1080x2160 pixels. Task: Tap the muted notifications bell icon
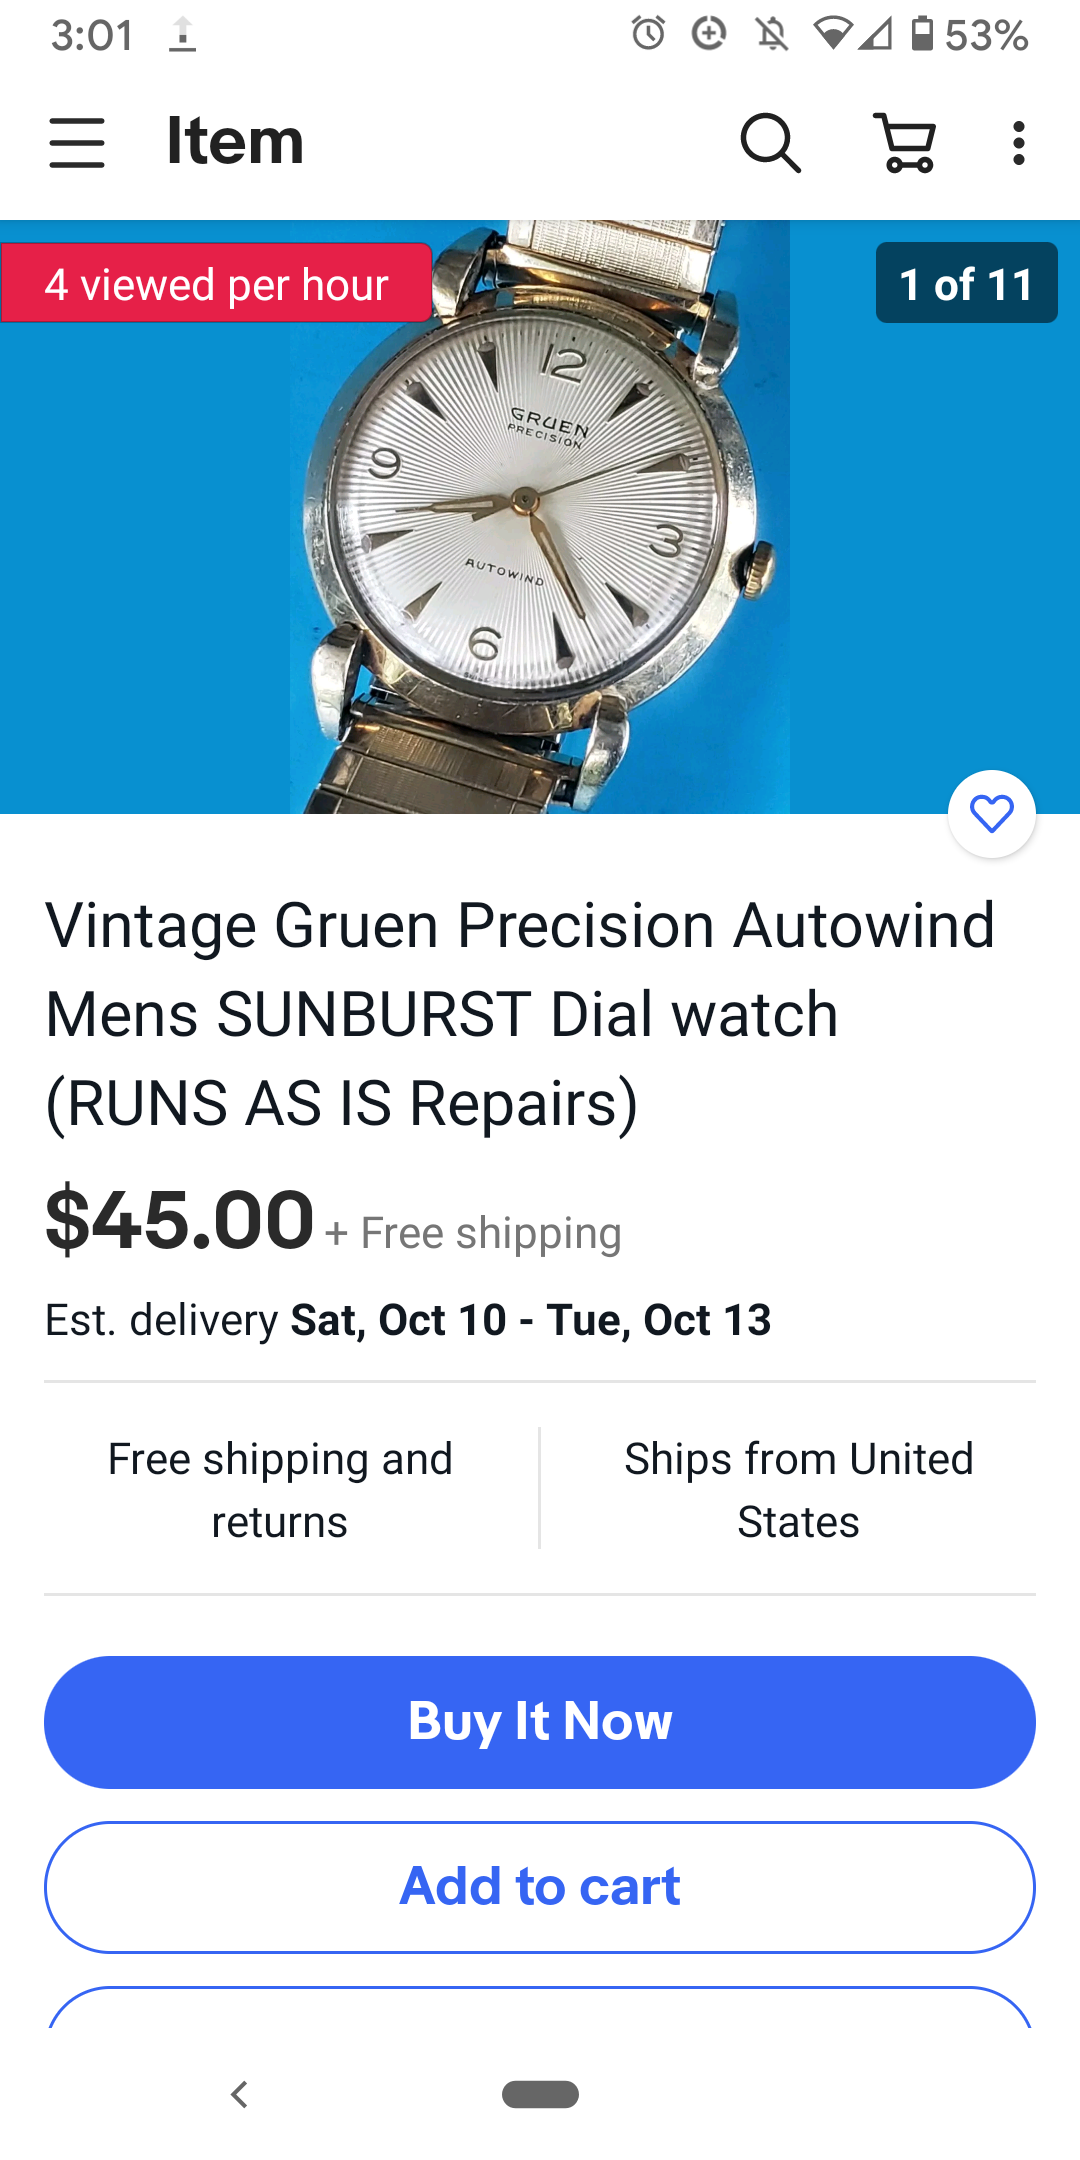coord(771,34)
